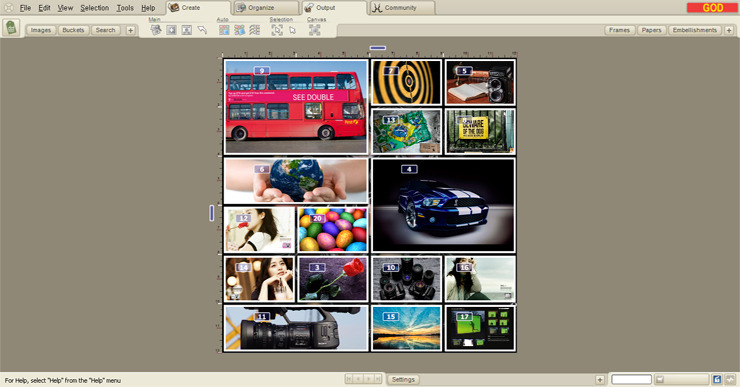The width and height of the screenshot is (740, 387).
Task: Go to the next page arrow
Action: coord(368,379)
